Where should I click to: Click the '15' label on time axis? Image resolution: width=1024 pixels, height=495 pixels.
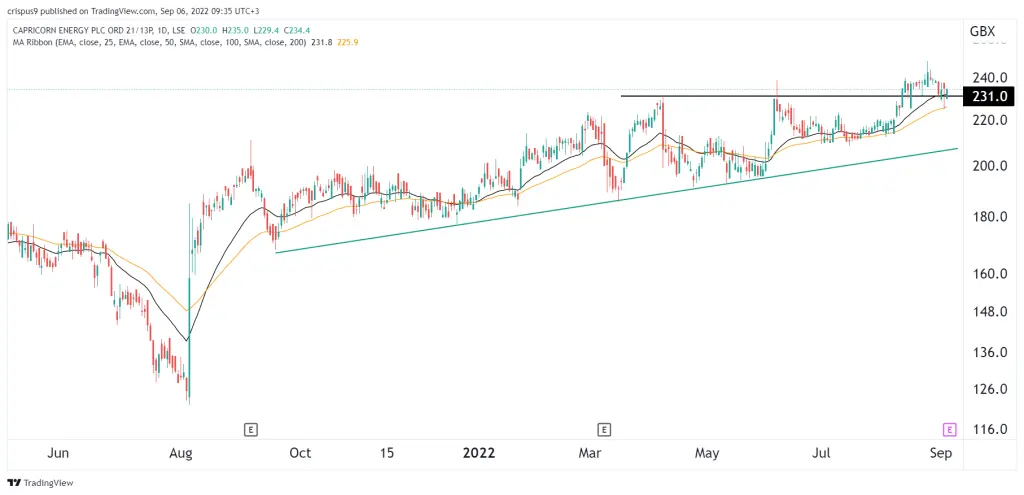(387, 453)
